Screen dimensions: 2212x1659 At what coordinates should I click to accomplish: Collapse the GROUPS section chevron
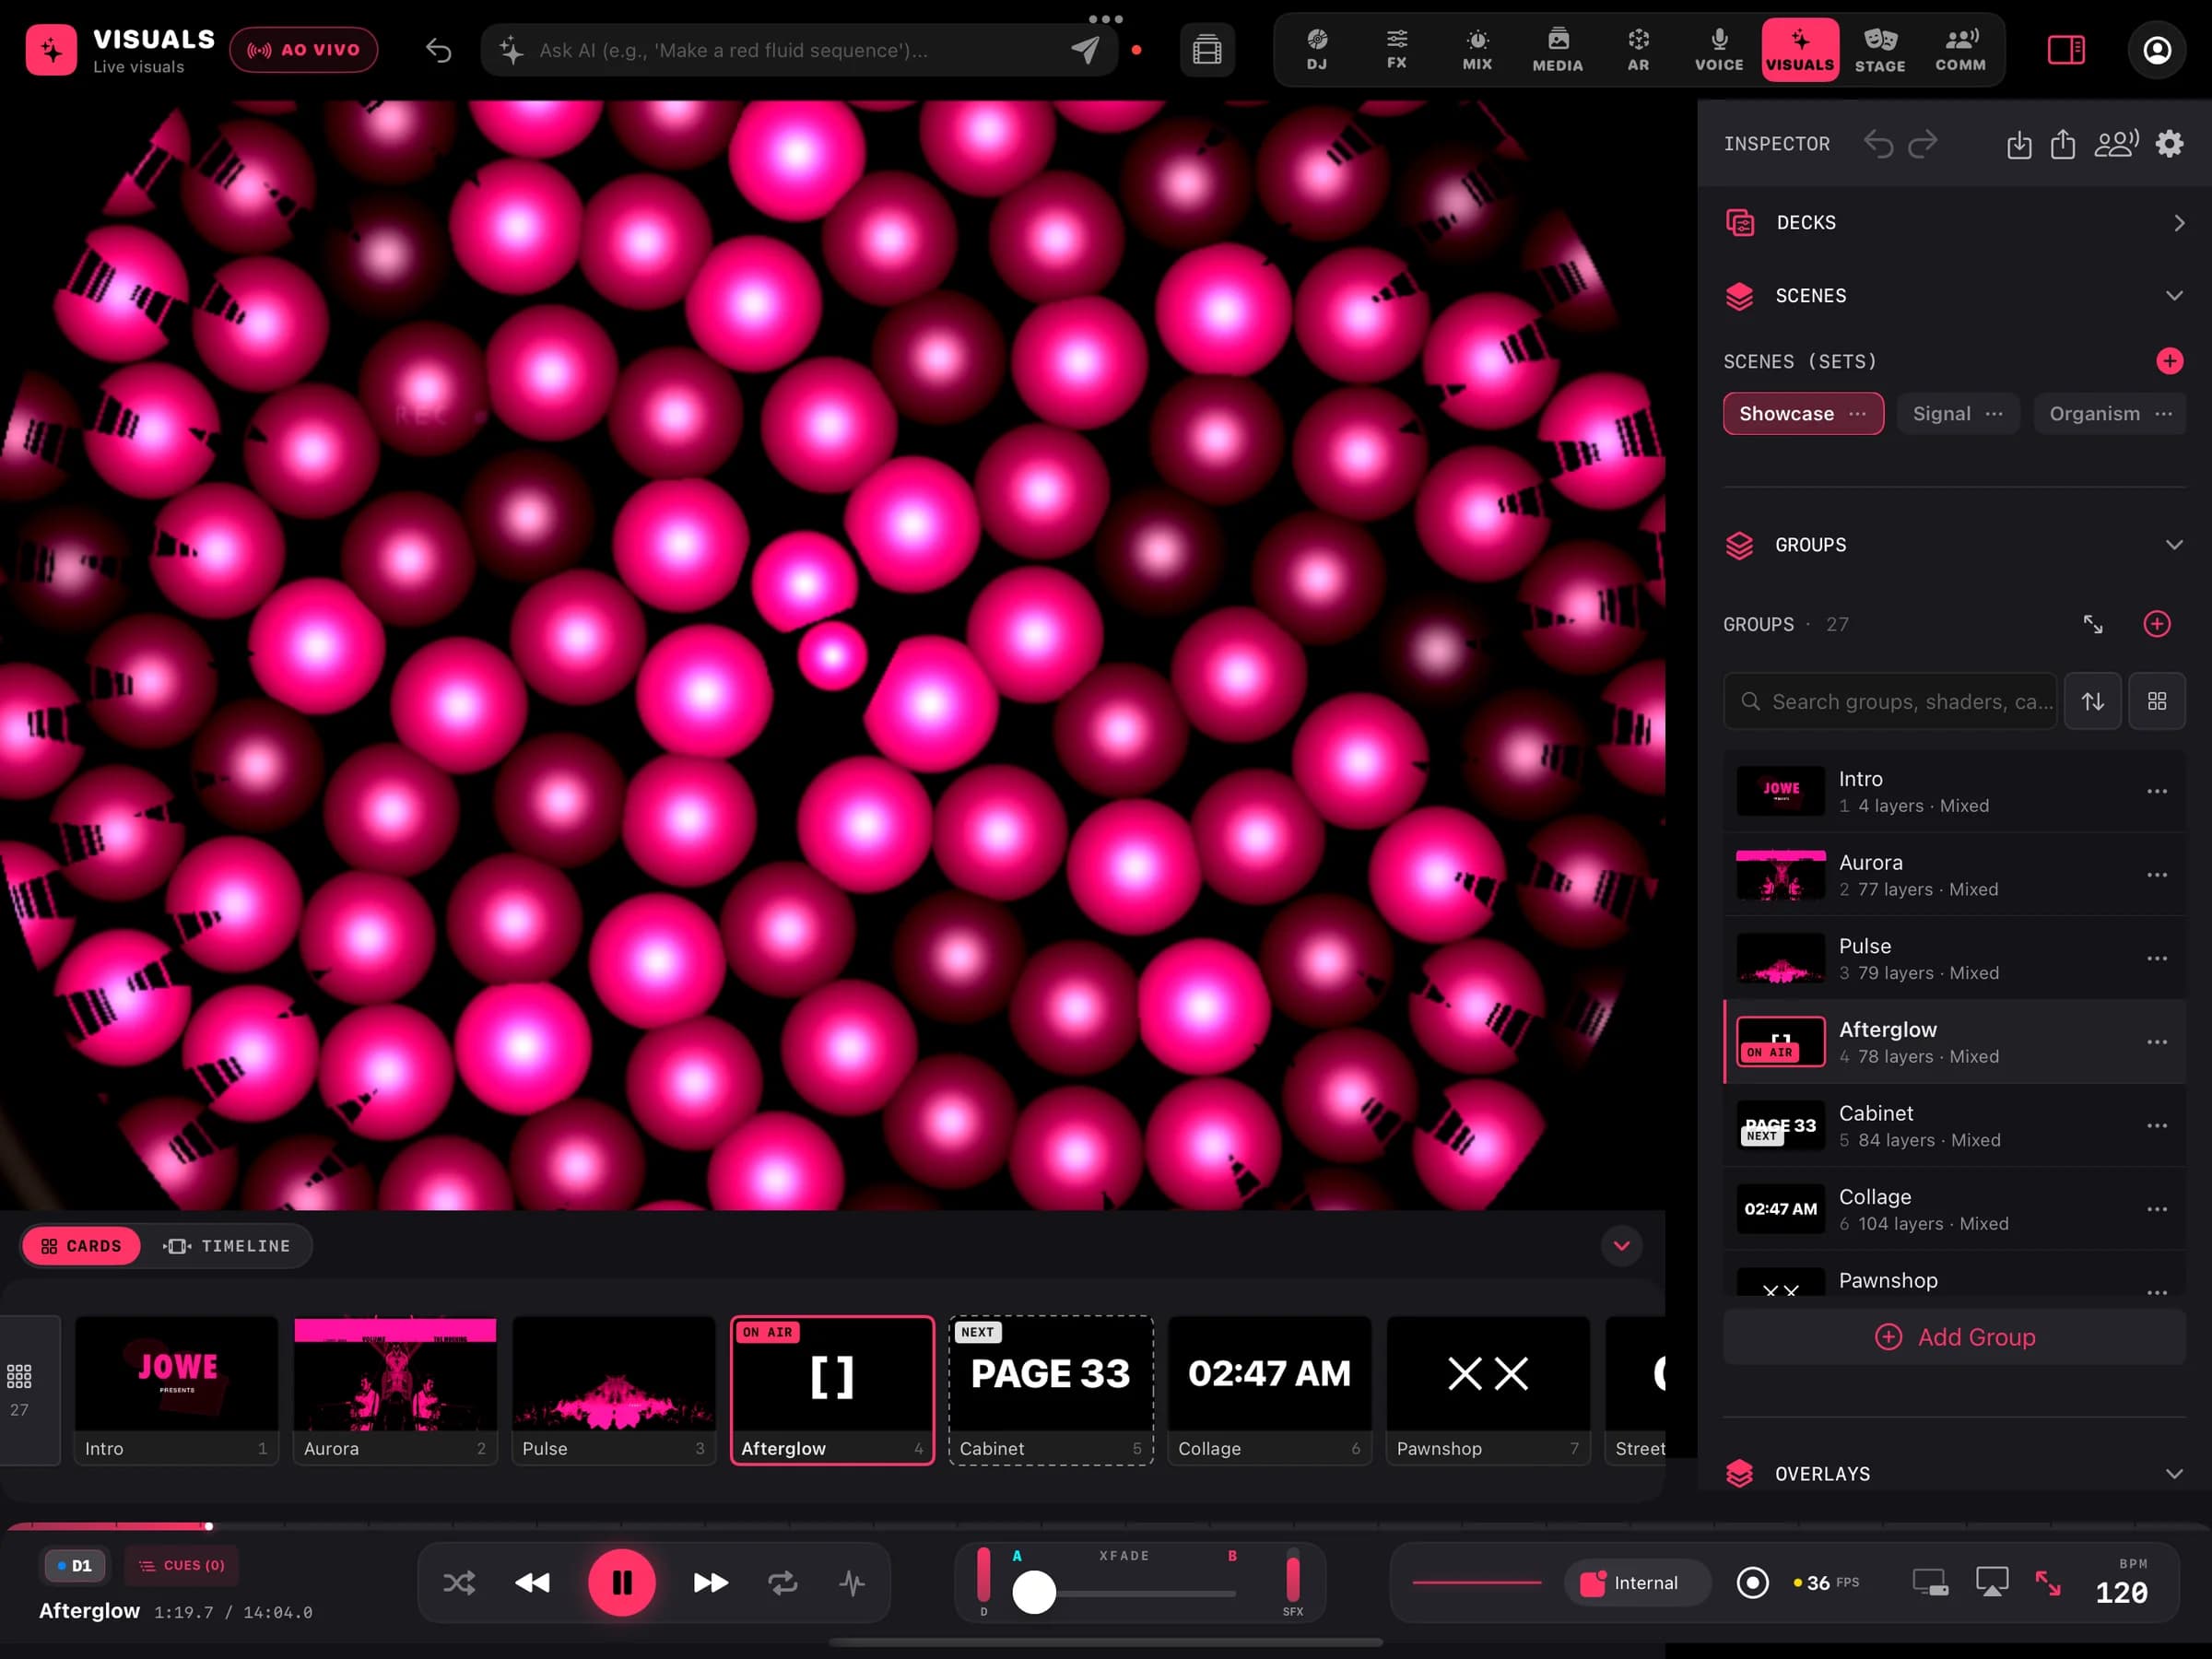coord(2173,545)
